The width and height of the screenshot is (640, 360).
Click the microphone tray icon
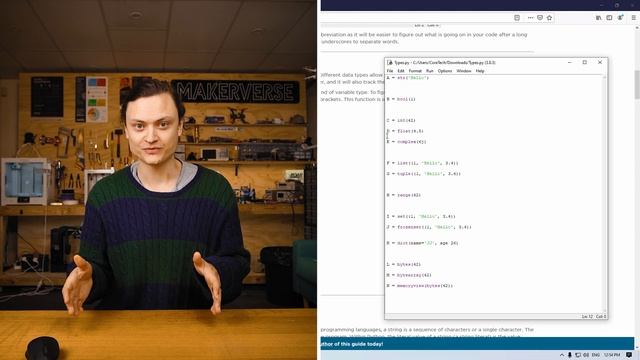click(570, 355)
